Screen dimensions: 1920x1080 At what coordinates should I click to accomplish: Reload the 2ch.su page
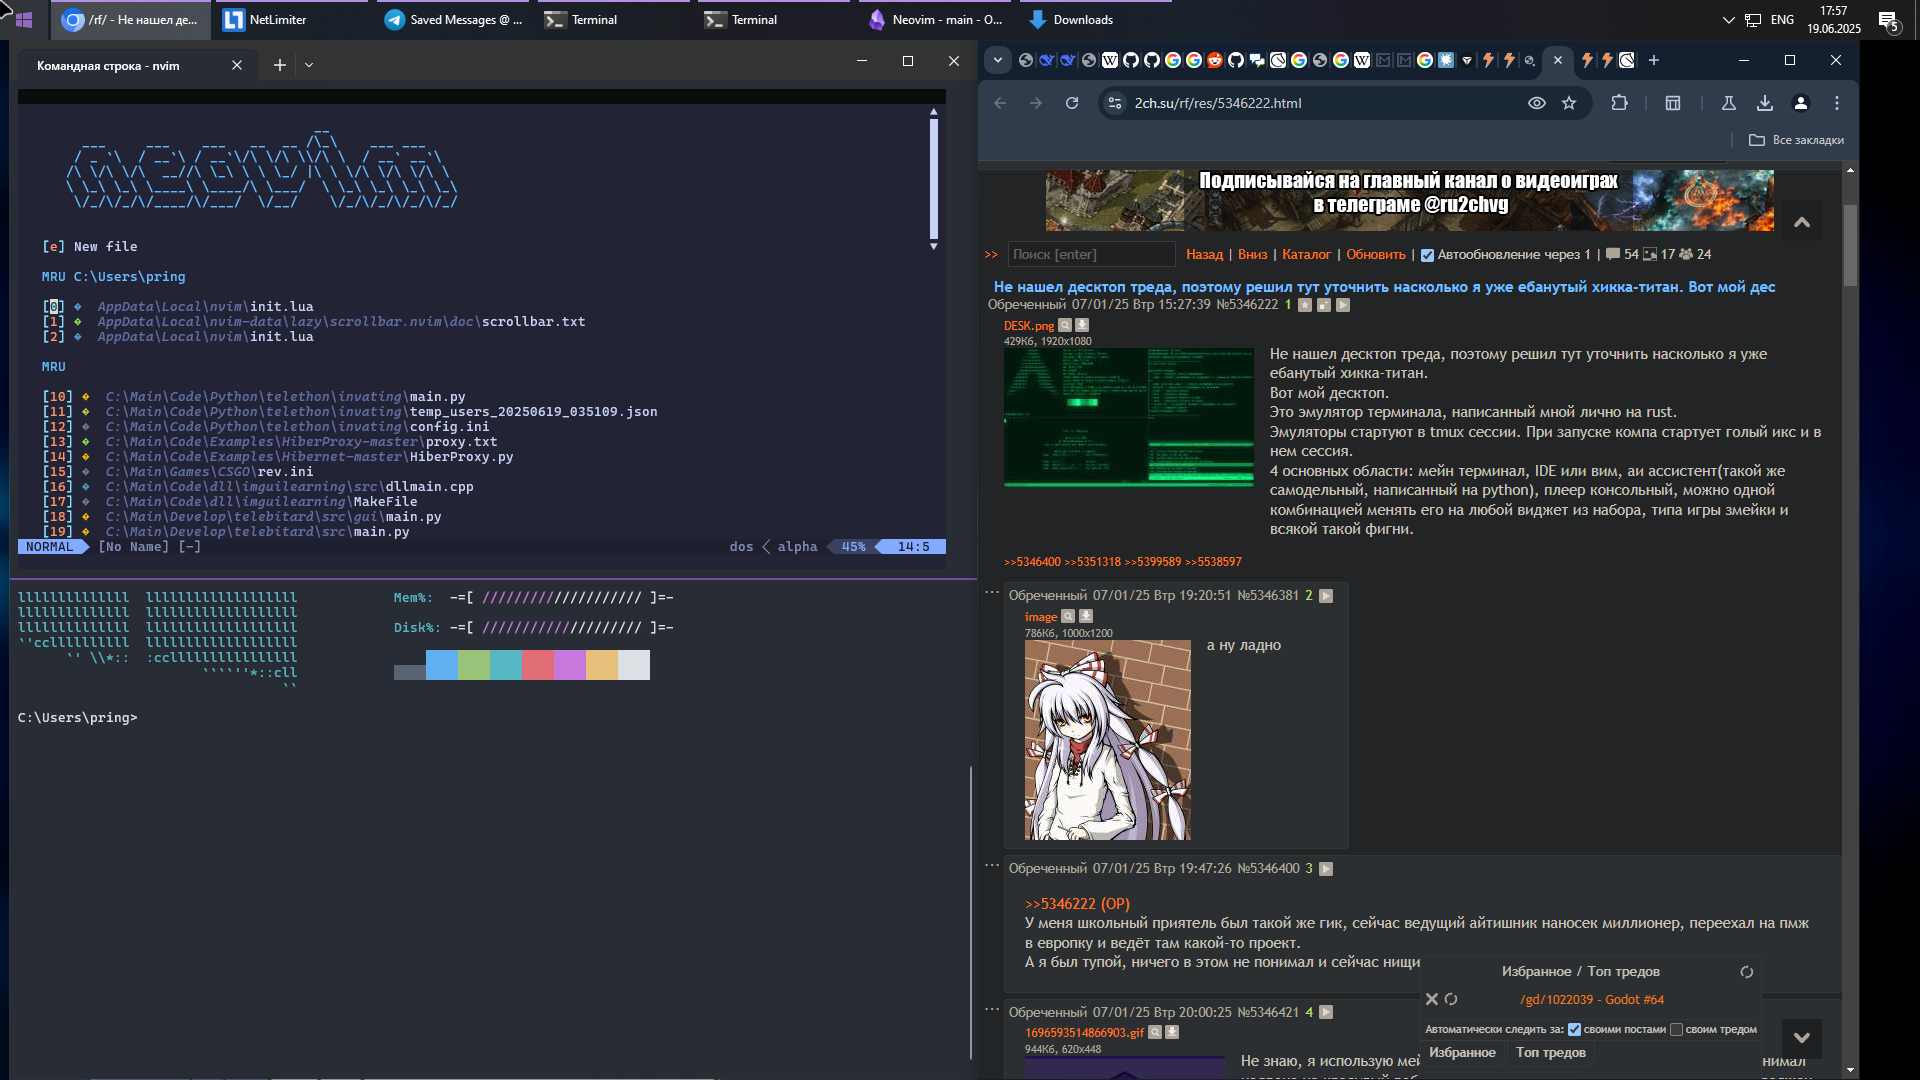click(1072, 103)
